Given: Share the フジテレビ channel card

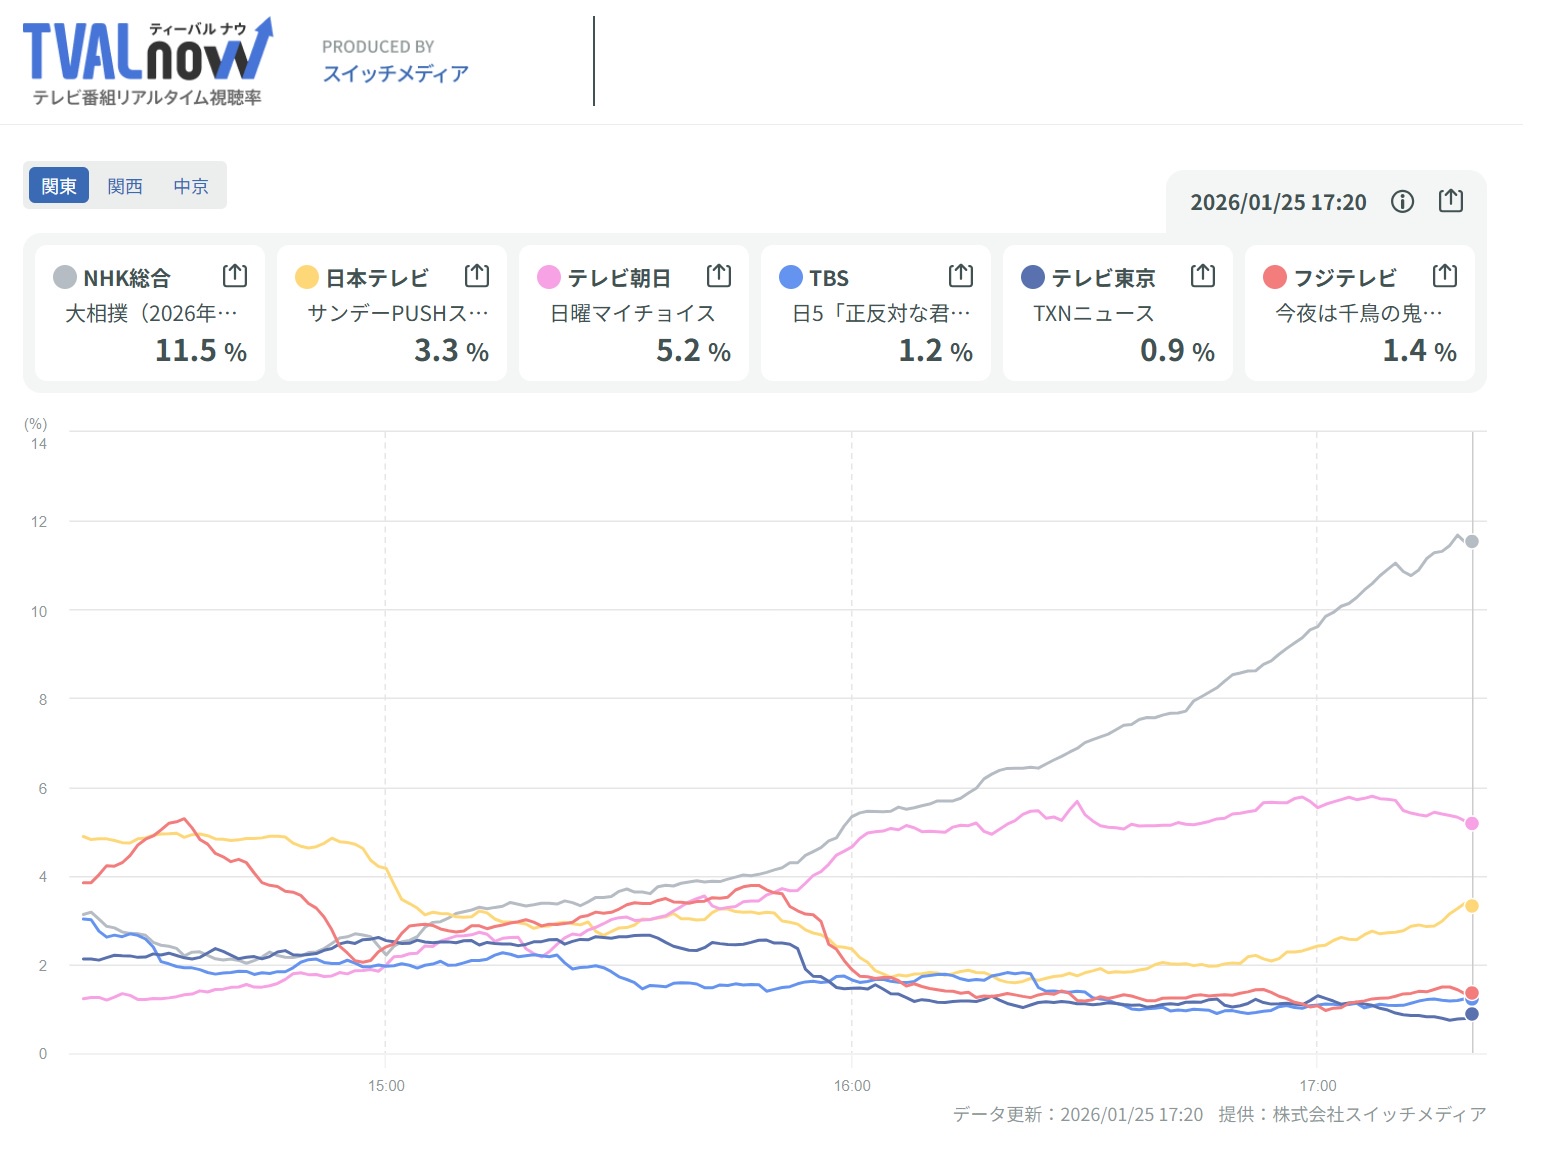Looking at the screenshot, I should pyautogui.click(x=1445, y=275).
